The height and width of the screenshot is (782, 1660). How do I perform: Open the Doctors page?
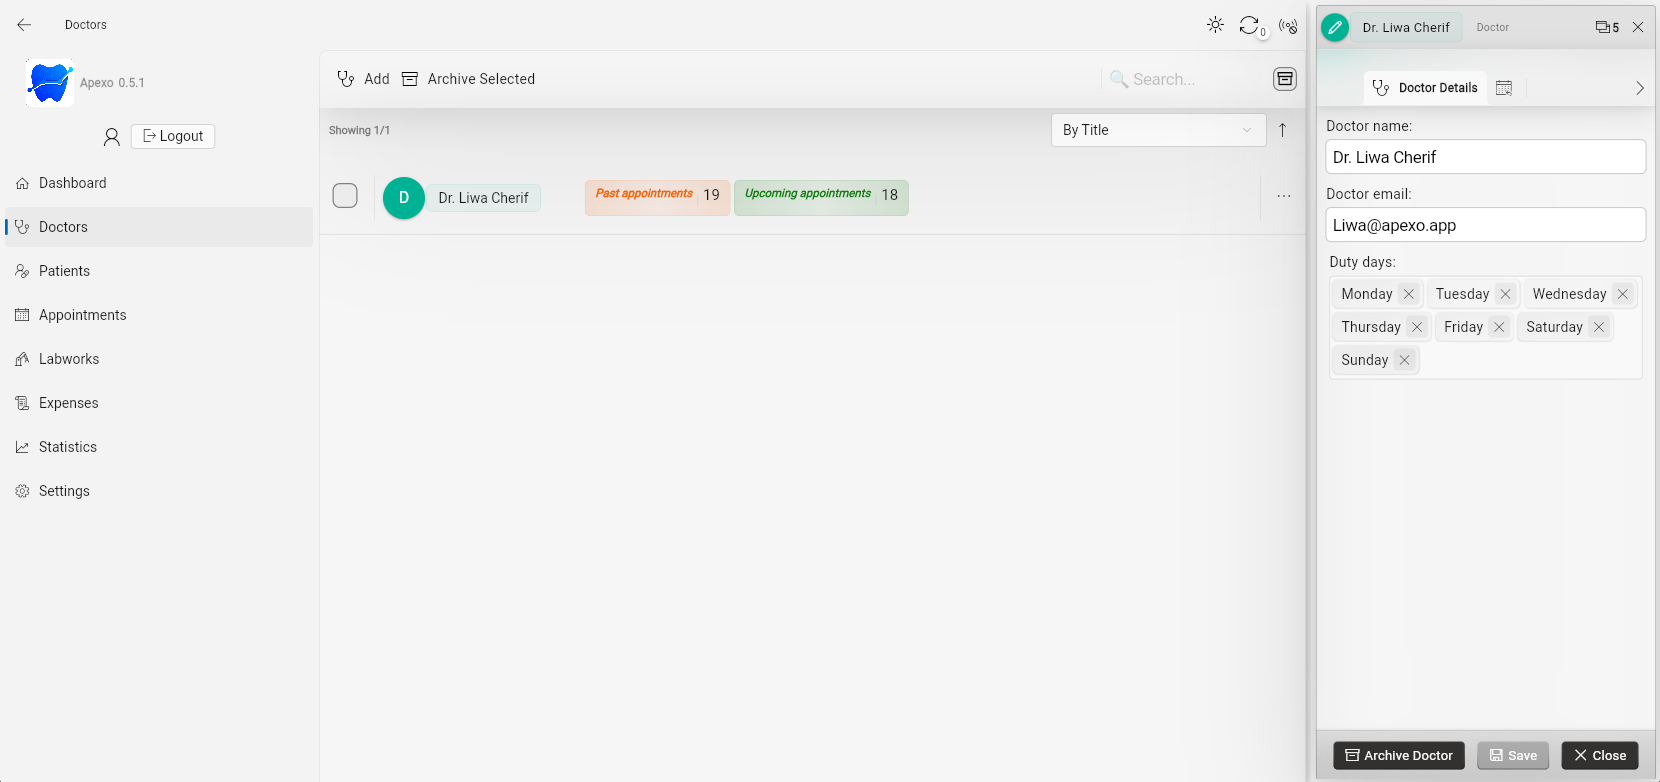pyautogui.click(x=159, y=227)
